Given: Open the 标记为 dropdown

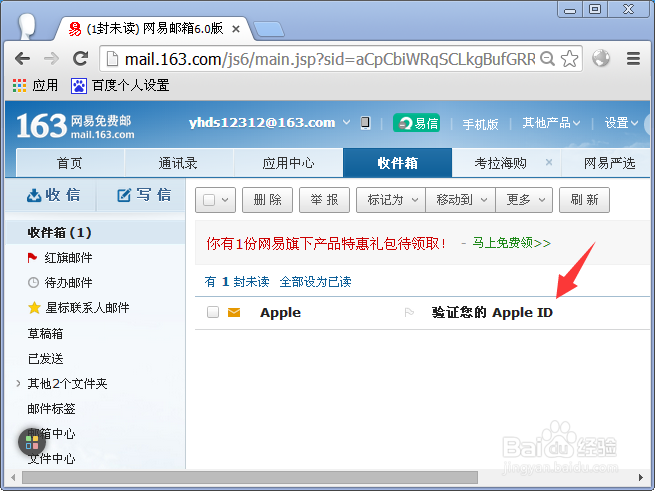Looking at the screenshot, I should point(391,200).
